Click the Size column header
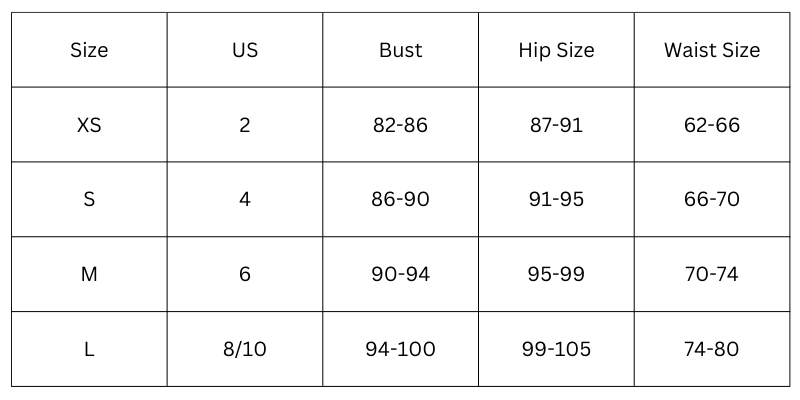Screen dimensions: 800x400 pos(89,50)
